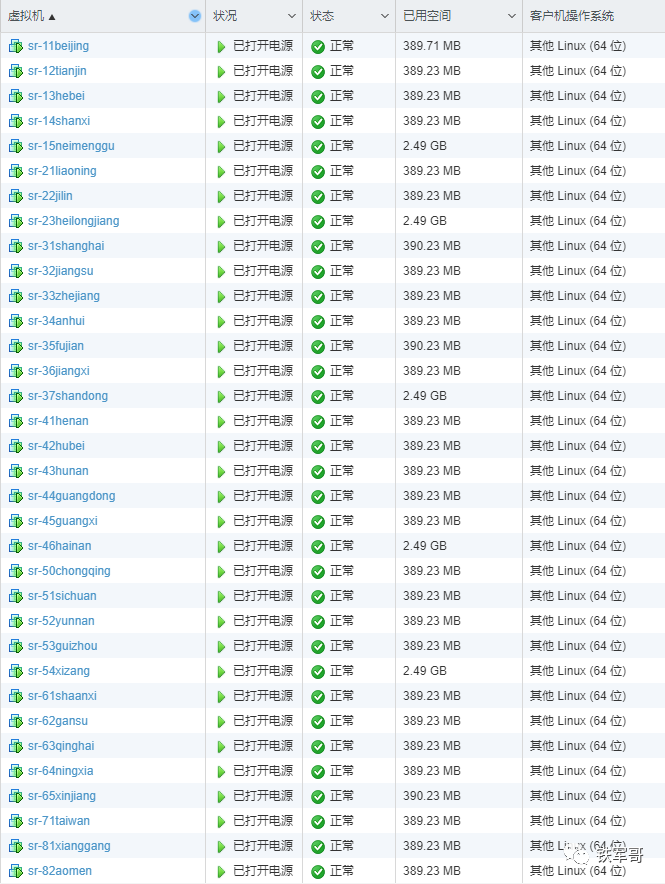
Task: Click the VM icon beside sr-42hubei
Action: pyautogui.click(x=16, y=447)
